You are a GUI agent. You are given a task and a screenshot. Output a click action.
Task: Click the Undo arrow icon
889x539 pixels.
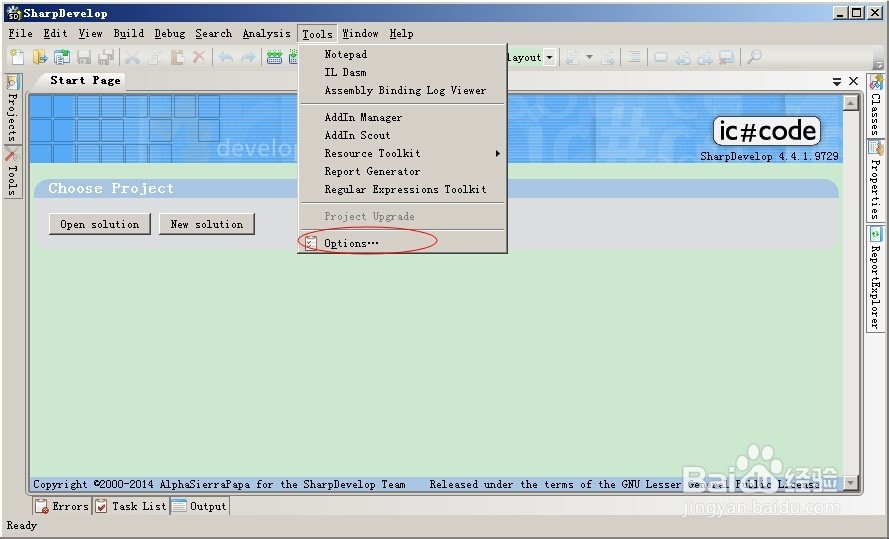coord(226,57)
